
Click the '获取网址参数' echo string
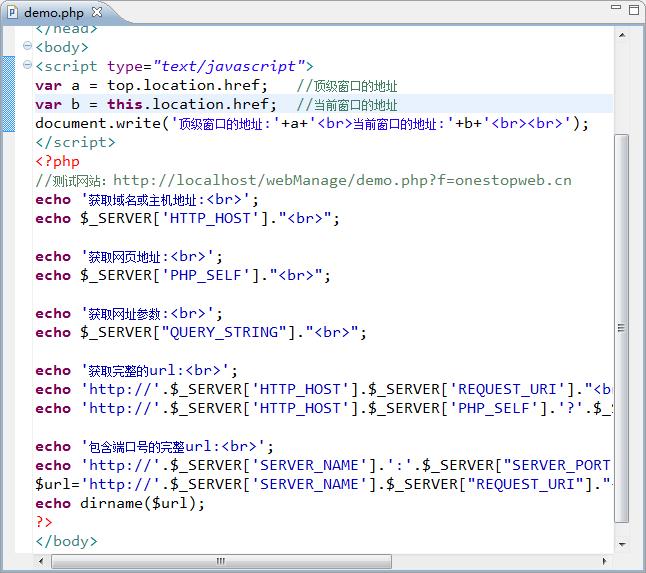147,313
